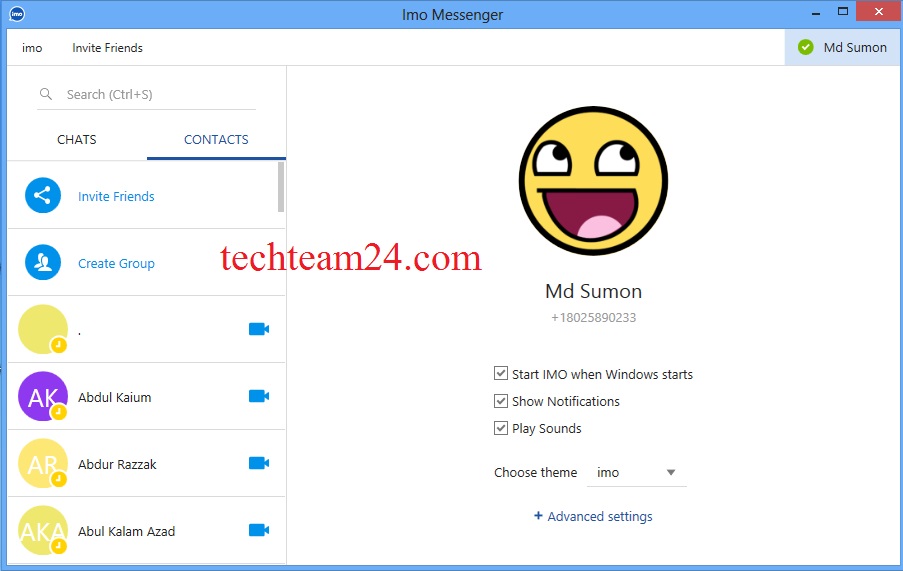Select contact name Abdur Razzak
The width and height of the screenshot is (903, 571).
tap(117, 464)
